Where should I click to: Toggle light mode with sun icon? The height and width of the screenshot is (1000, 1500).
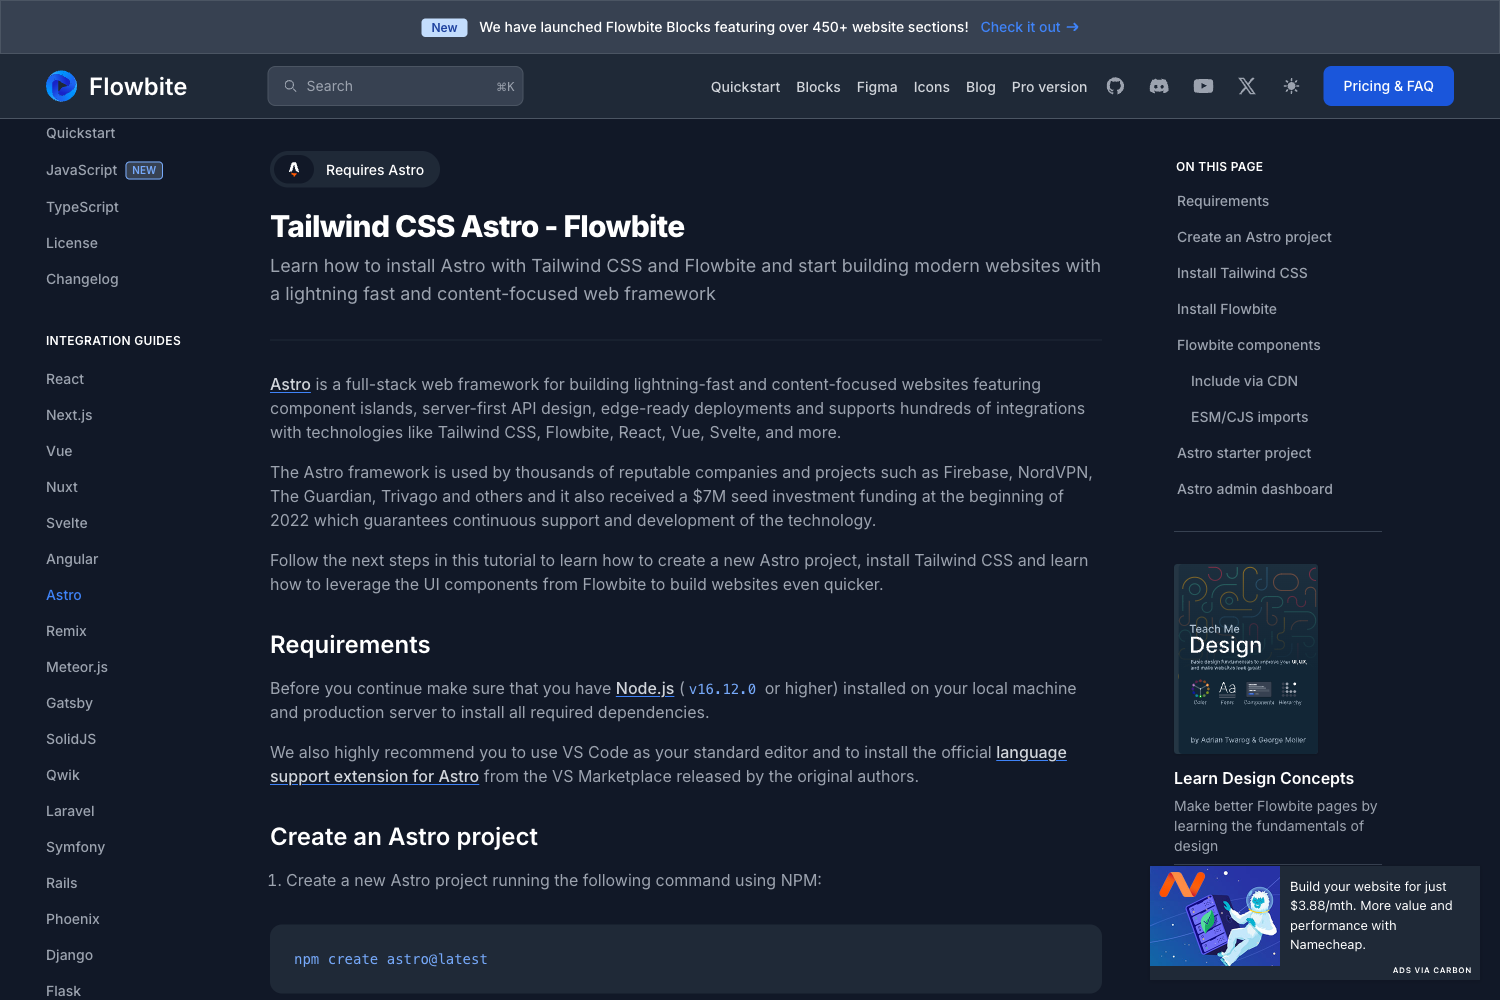click(x=1291, y=86)
